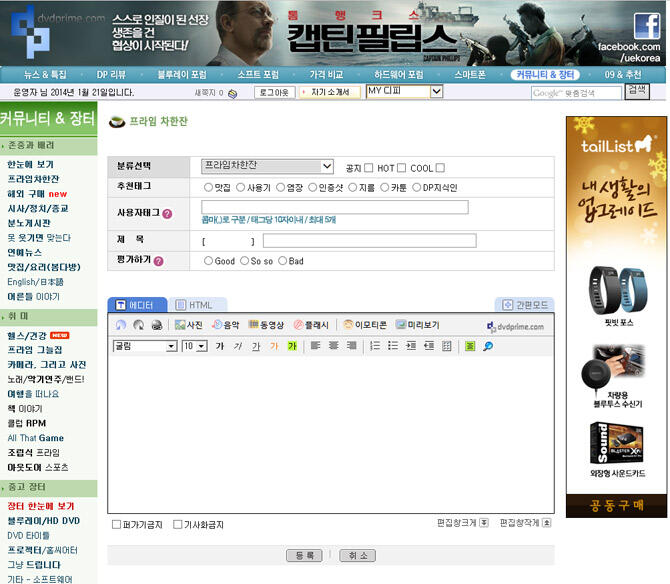Toggle underline text formatting

(x=256, y=346)
